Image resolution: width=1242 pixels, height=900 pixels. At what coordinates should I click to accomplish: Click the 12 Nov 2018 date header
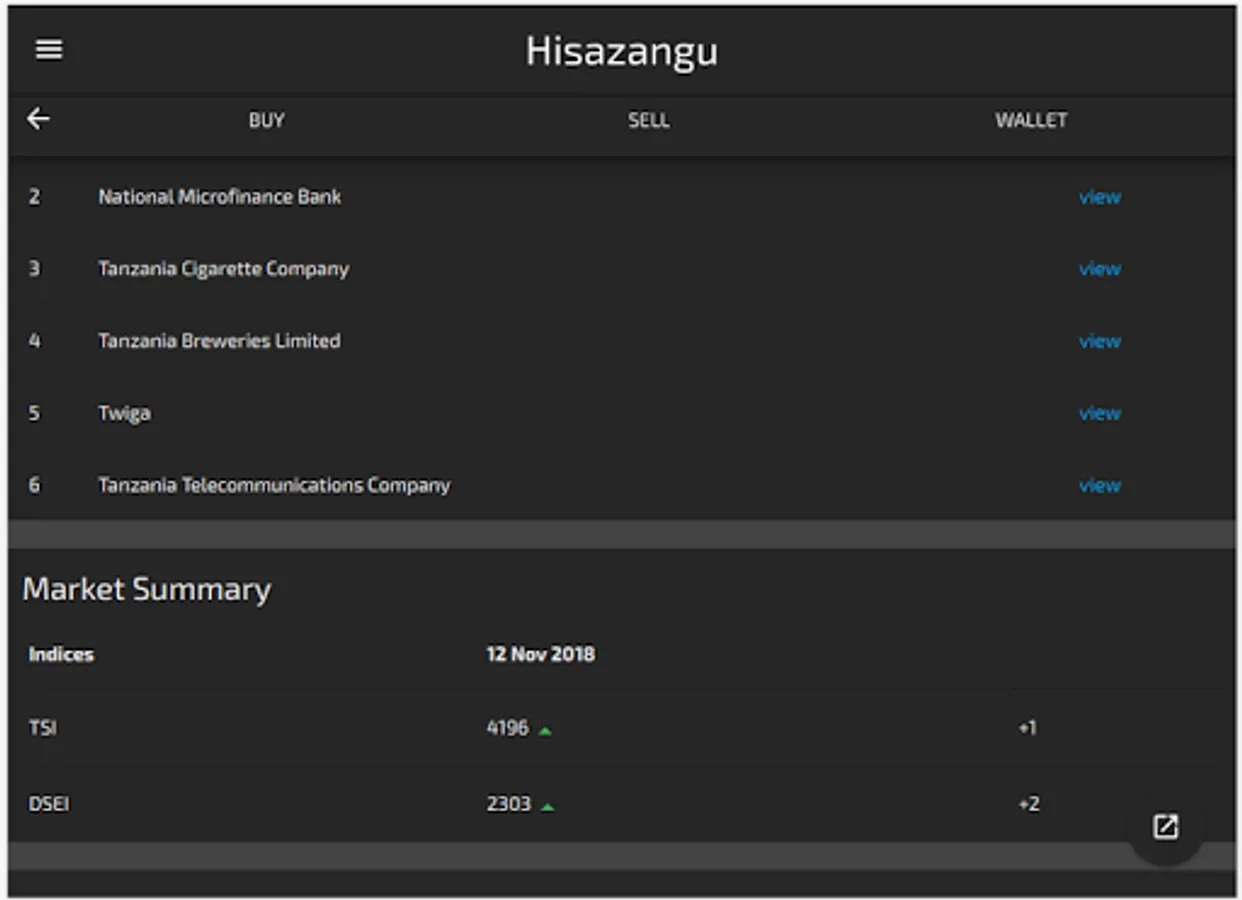click(x=540, y=654)
